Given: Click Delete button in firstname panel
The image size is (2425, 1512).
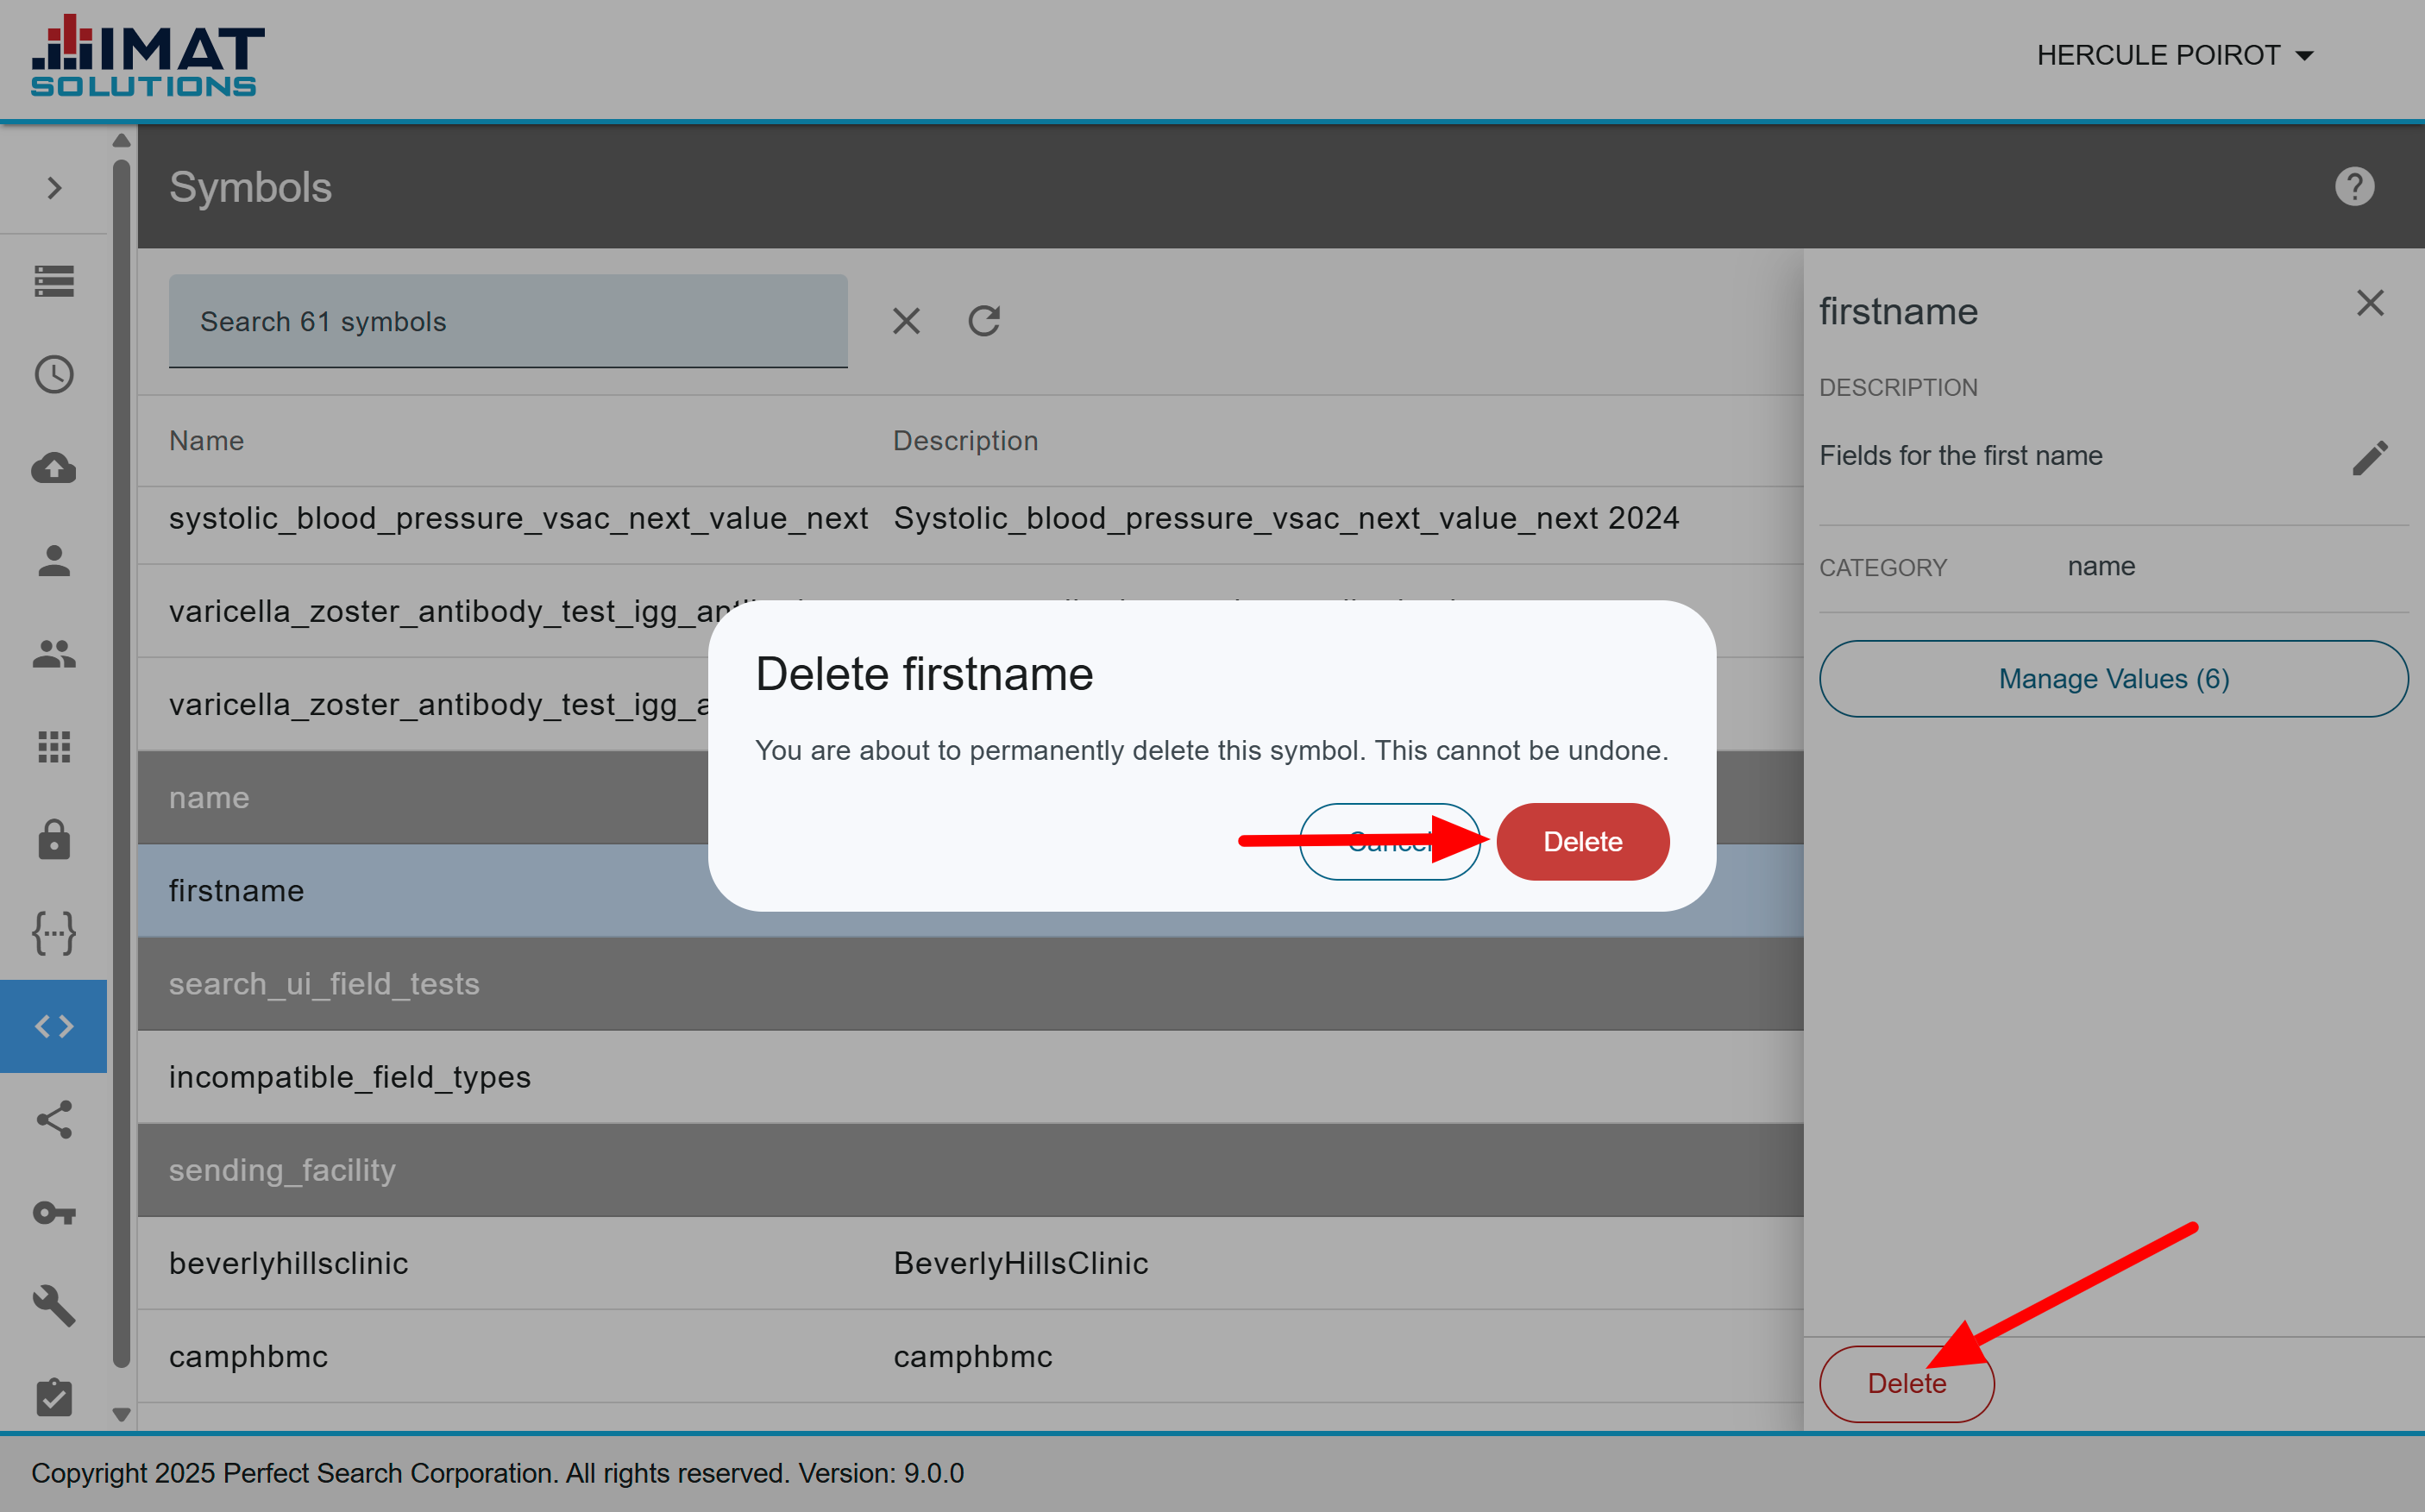Looking at the screenshot, I should [x=1906, y=1383].
